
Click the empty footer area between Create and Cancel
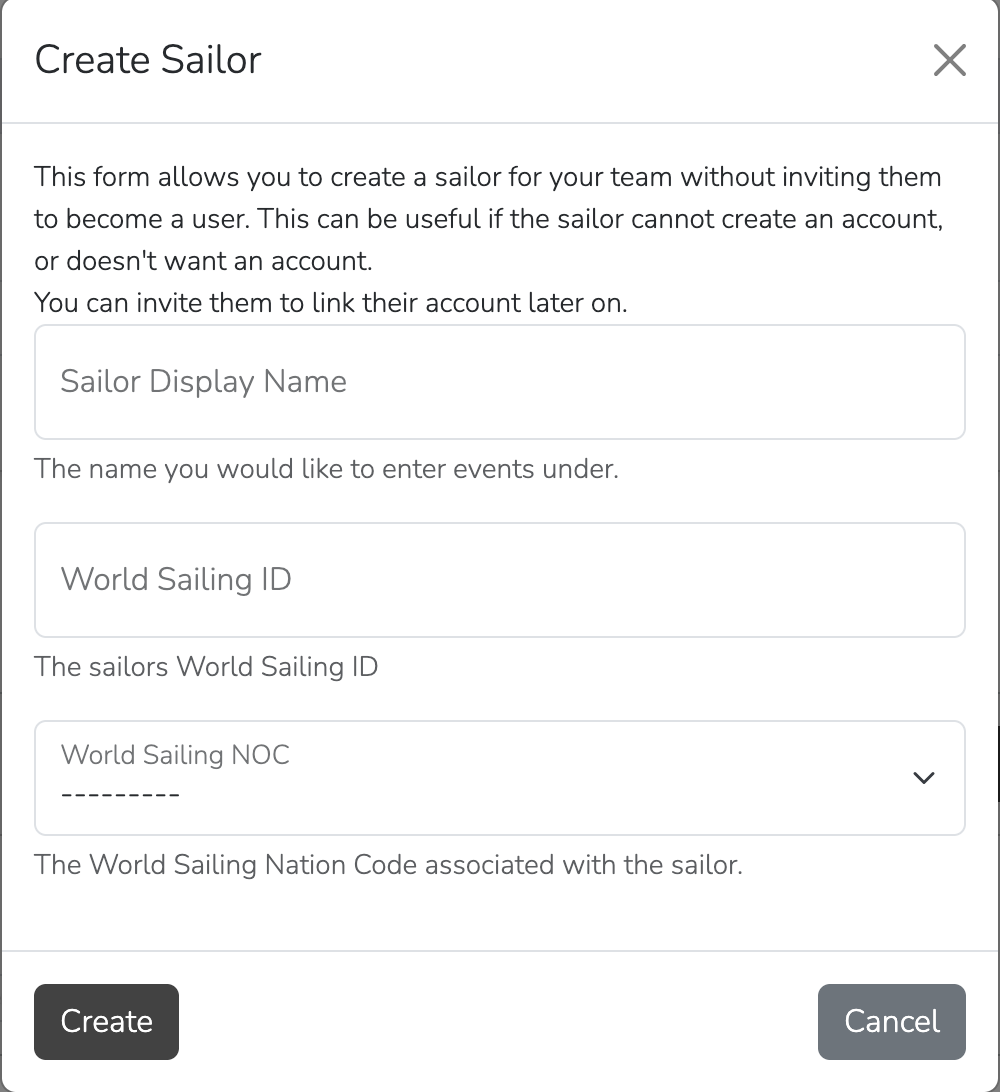click(x=500, y=1021)
